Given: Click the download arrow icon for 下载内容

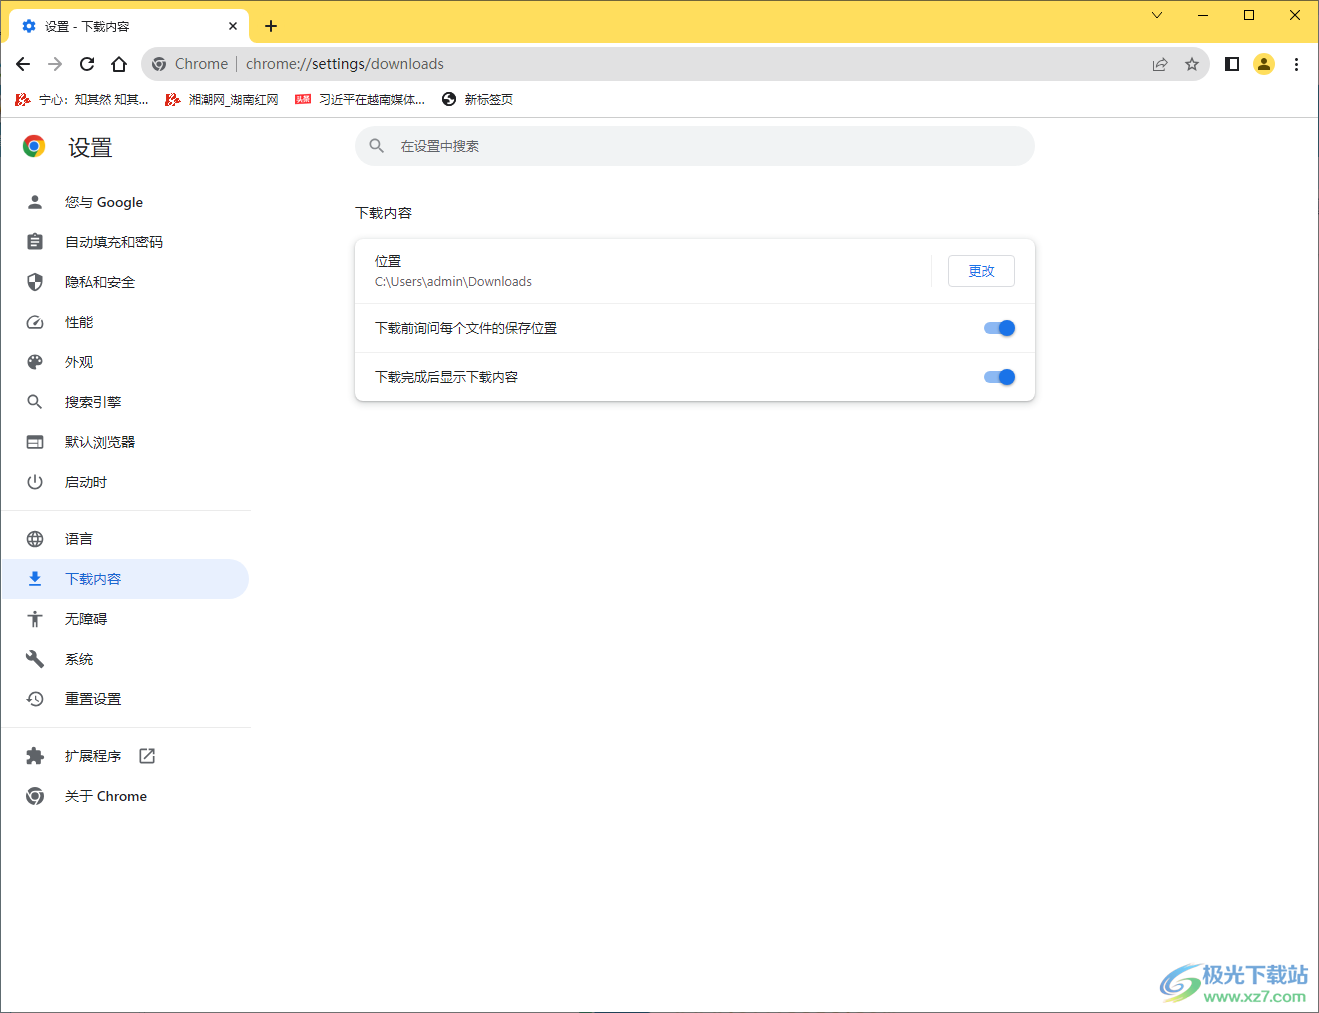Looking at the screenshot, I should click(35, 579).
